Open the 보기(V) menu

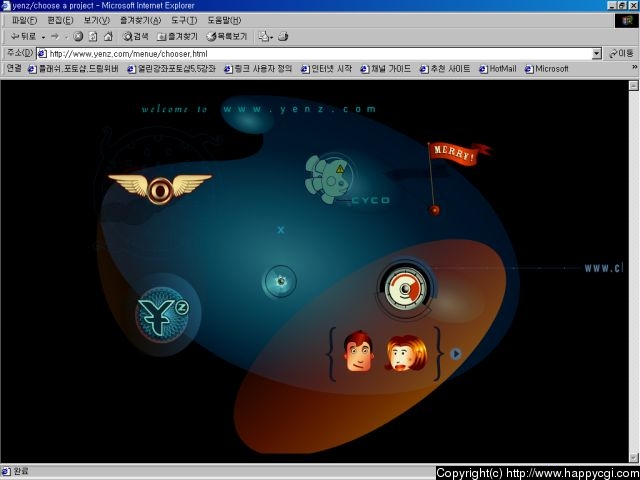[97, 20]
